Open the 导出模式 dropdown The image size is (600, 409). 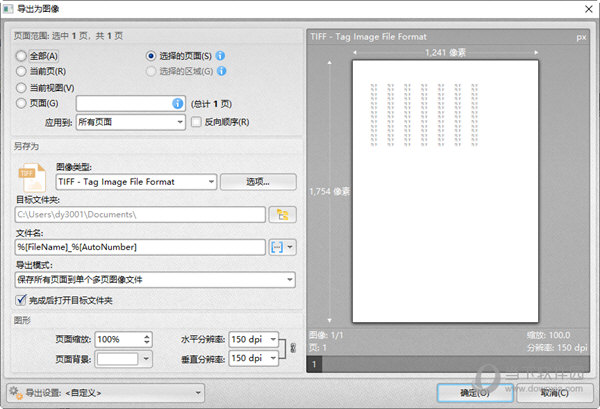point(155,280)
